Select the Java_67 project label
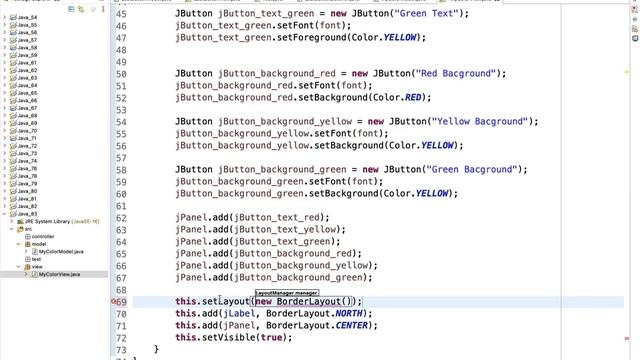This screenshot has width=640, height=360. [x=27, y=108]
